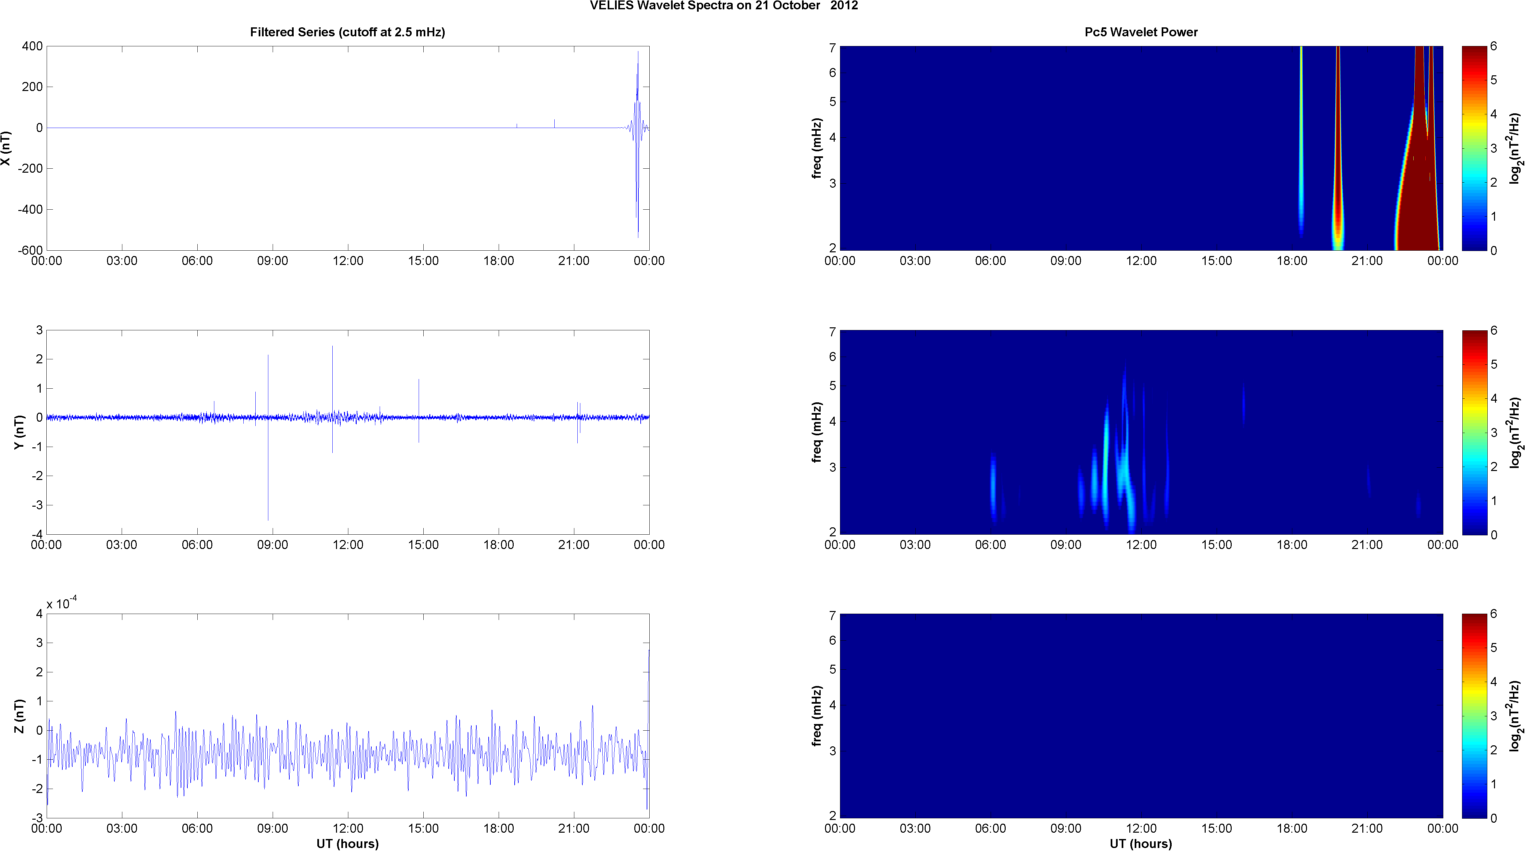Click the 'X (nT)' axis label

click(x=7, y=148)
